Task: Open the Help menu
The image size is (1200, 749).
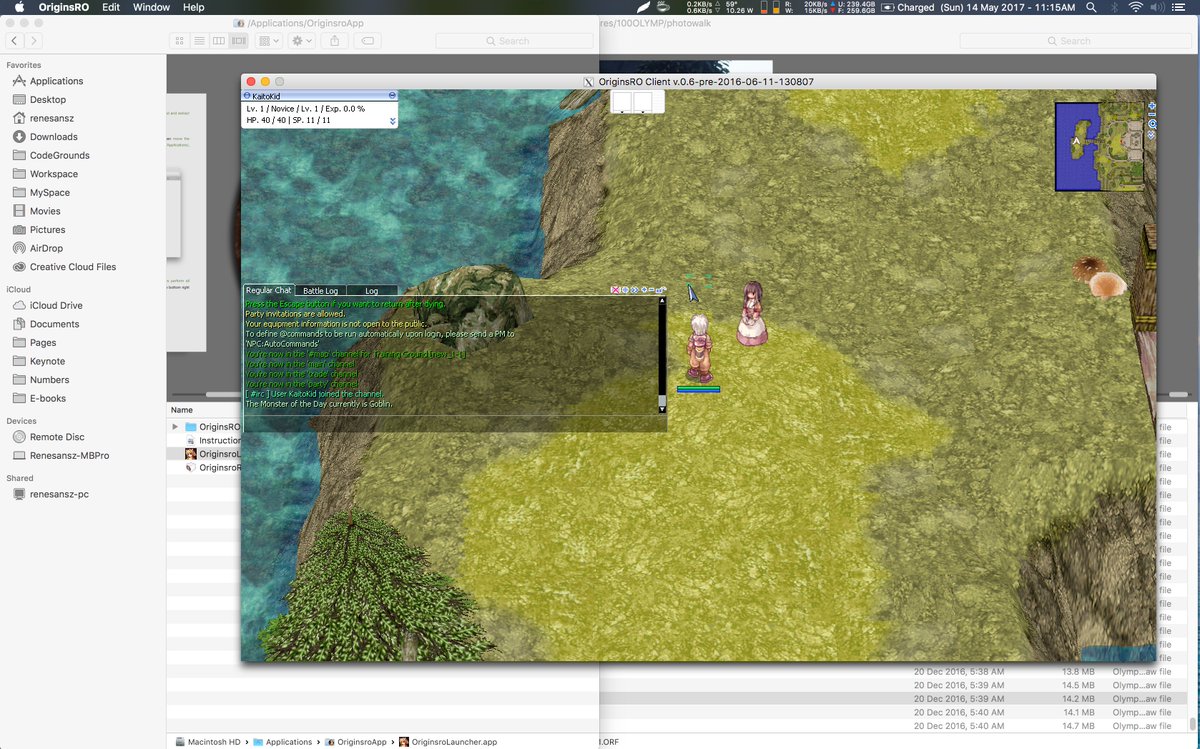Action: tap(194, 7)
